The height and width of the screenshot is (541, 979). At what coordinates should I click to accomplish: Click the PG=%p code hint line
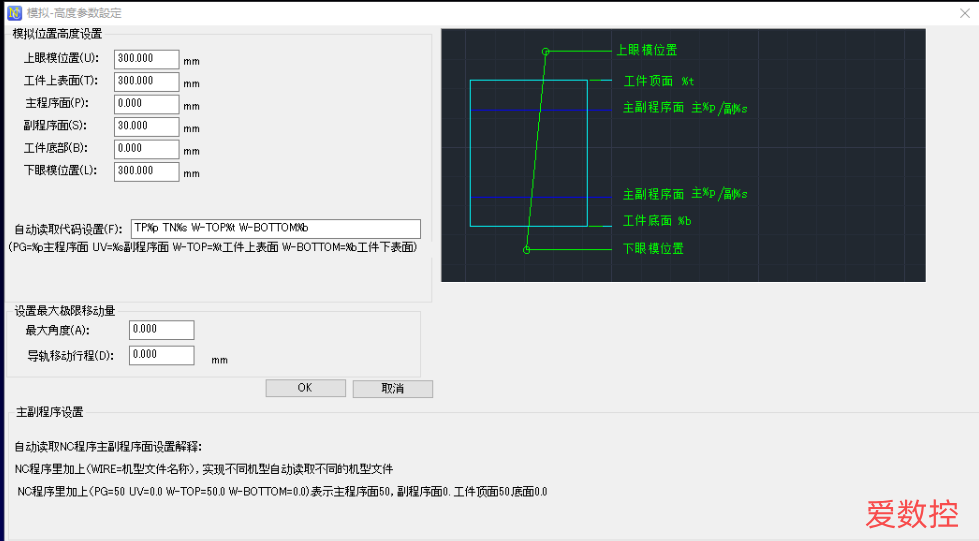(212, 247)
